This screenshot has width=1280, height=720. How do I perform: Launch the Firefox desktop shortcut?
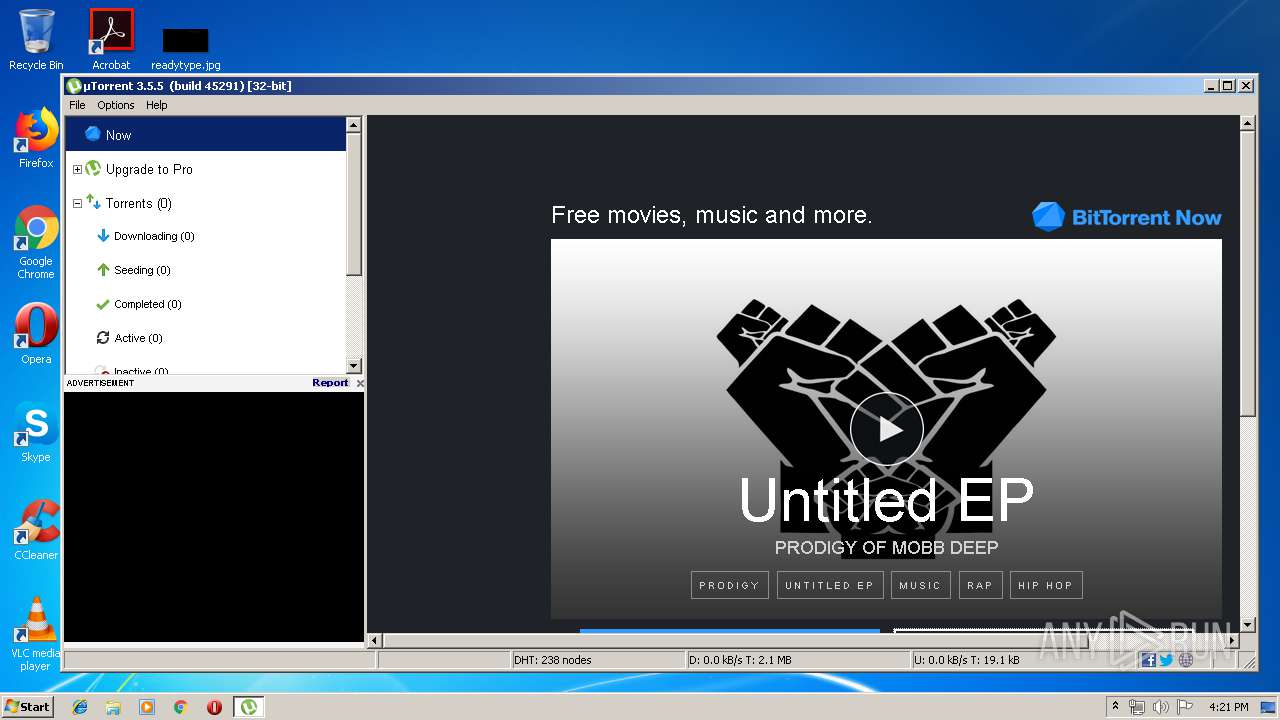36,138
